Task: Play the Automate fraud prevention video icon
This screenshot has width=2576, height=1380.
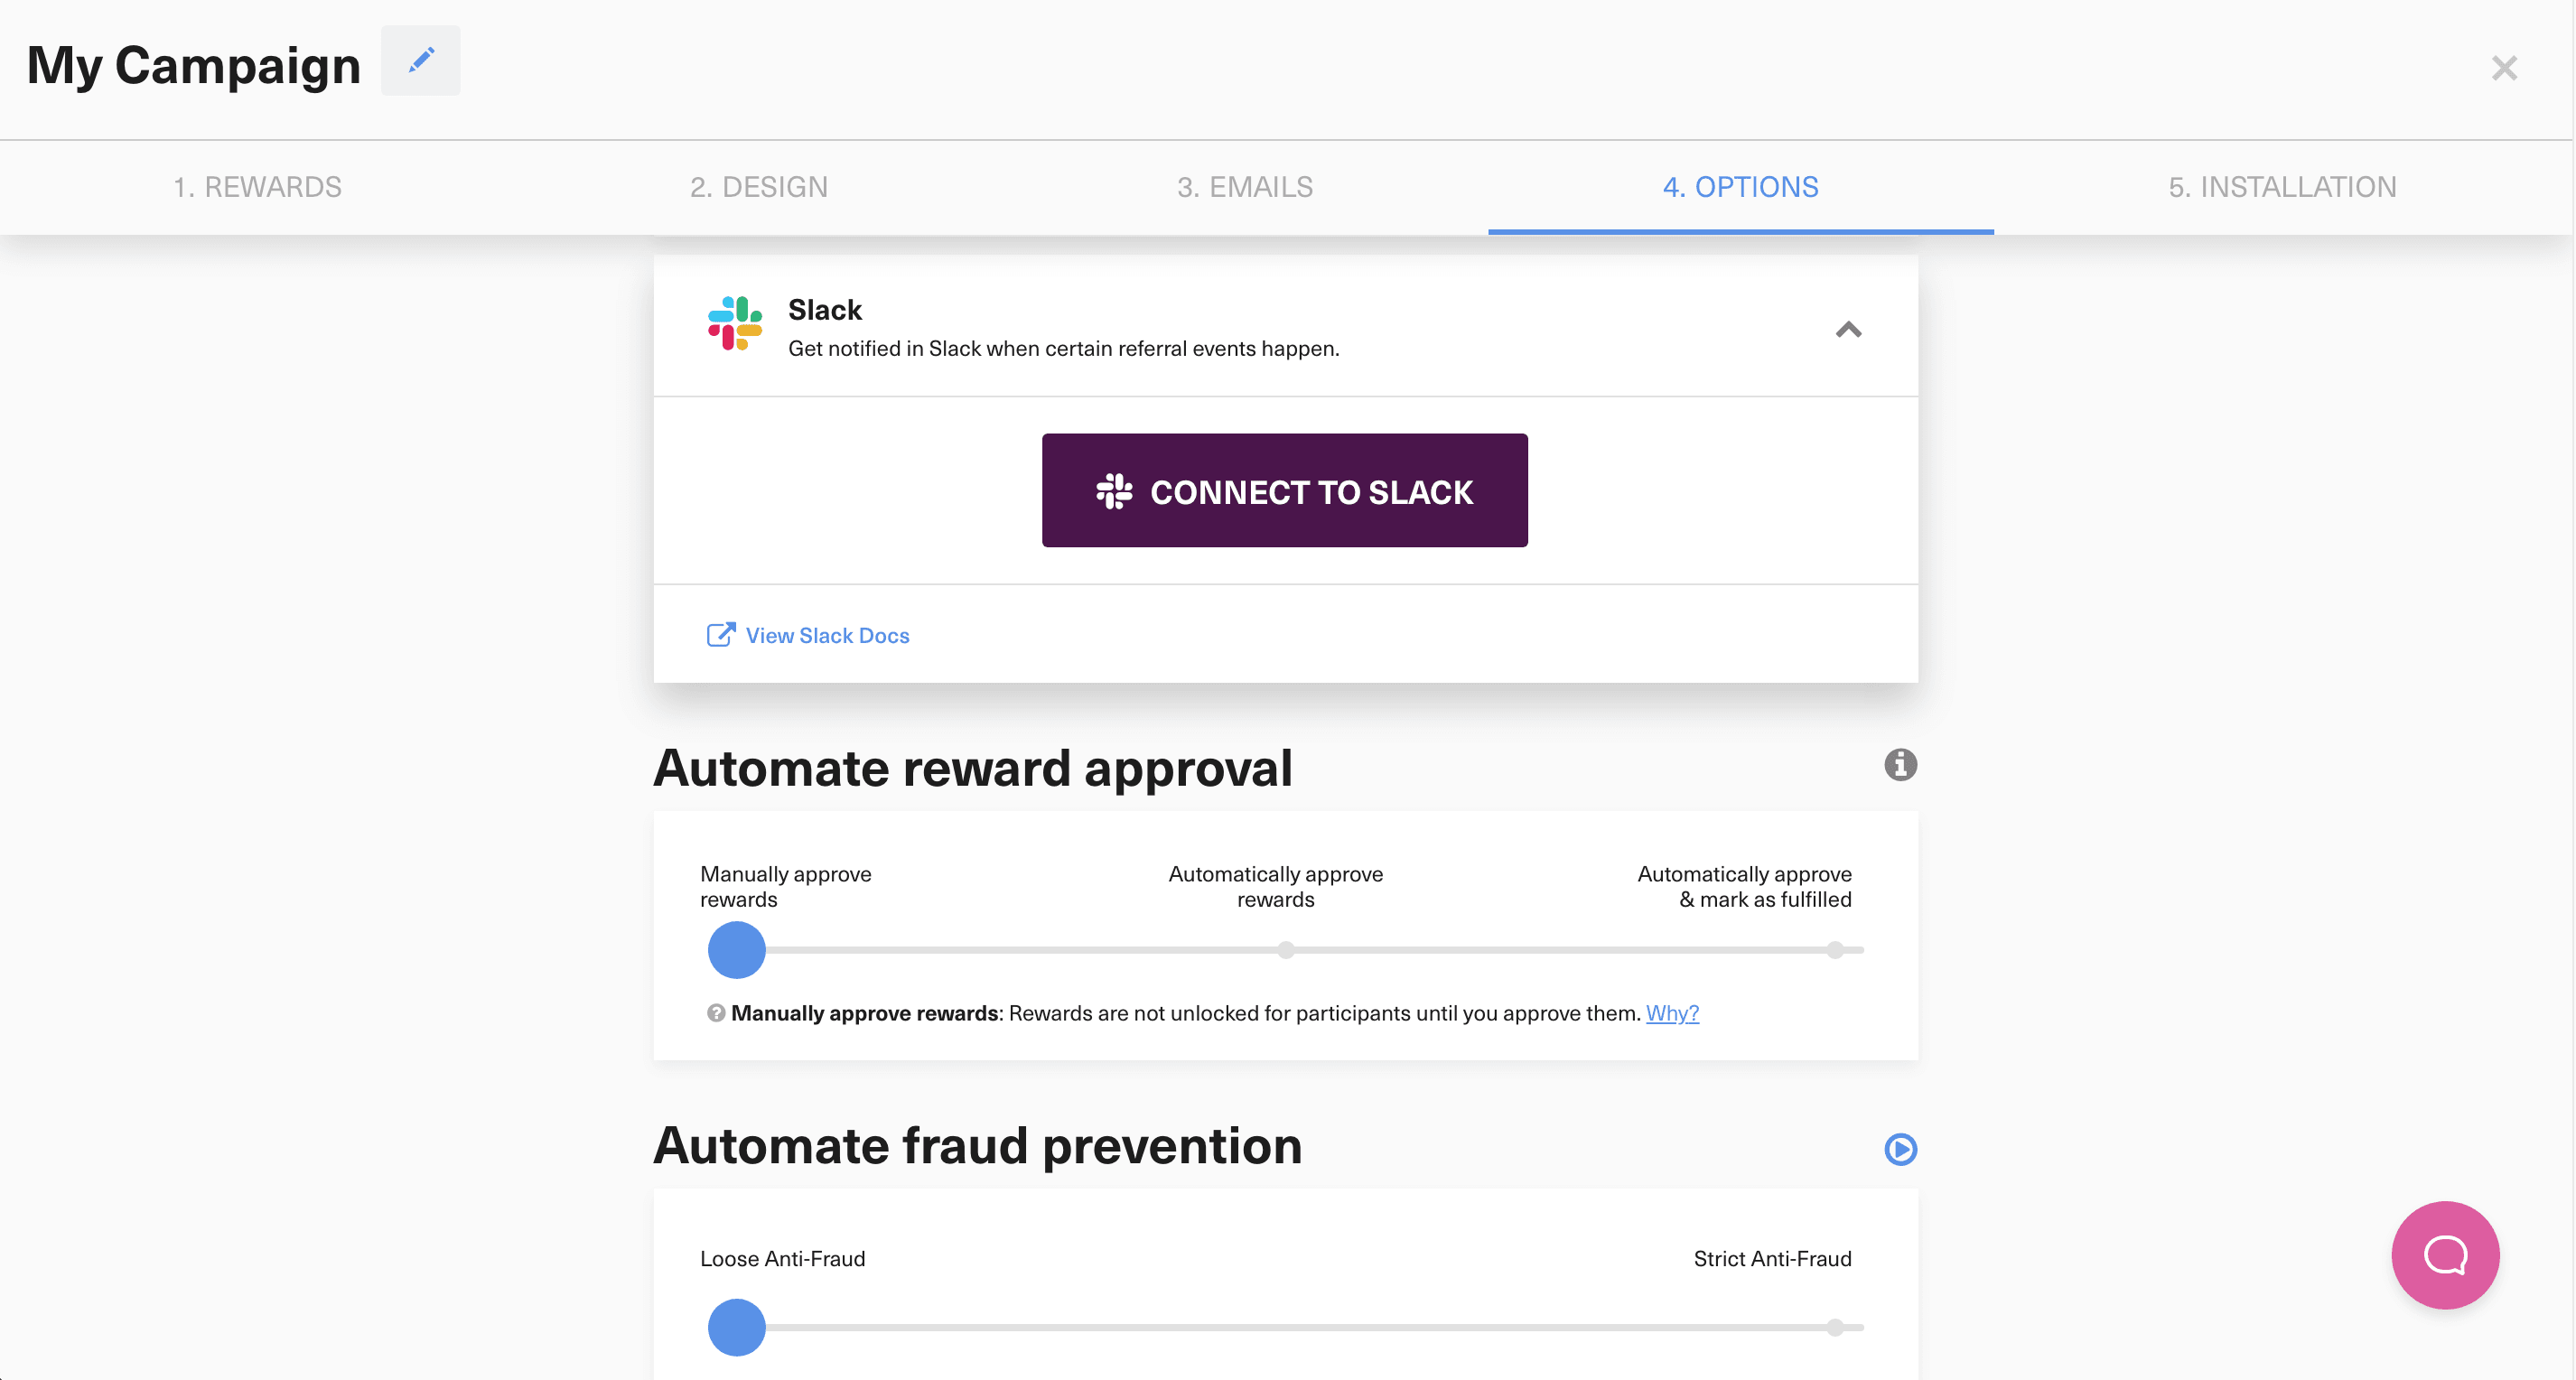Action: tap(1901, 1150)
